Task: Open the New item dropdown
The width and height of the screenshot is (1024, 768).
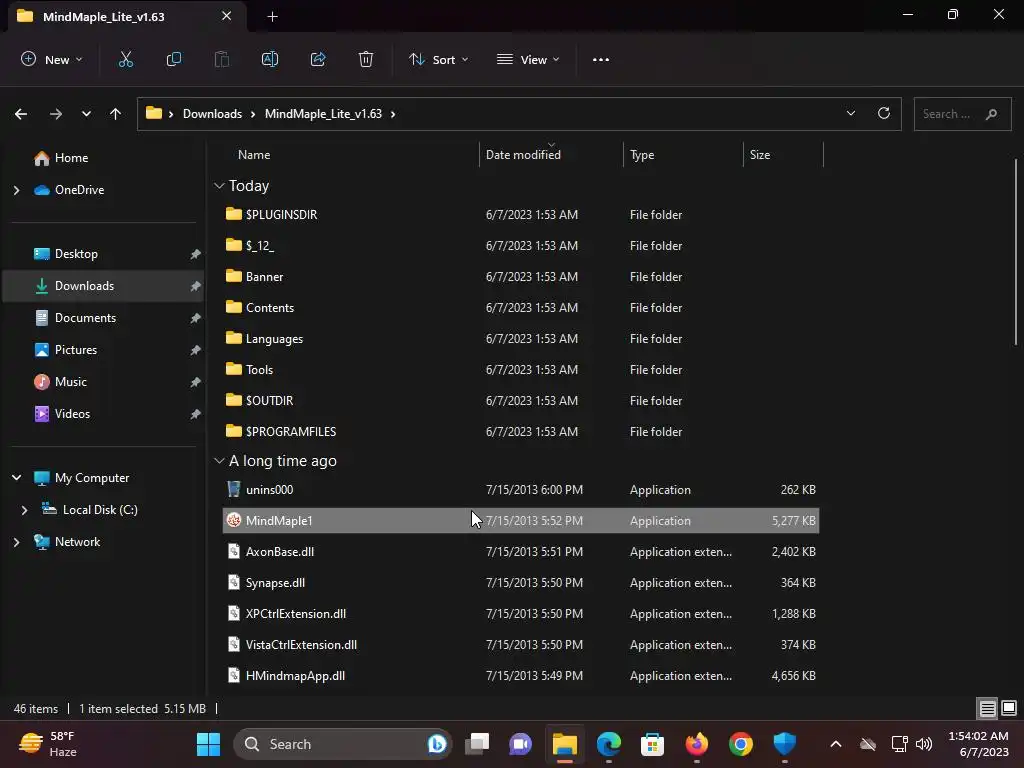Action: [52, 59]
